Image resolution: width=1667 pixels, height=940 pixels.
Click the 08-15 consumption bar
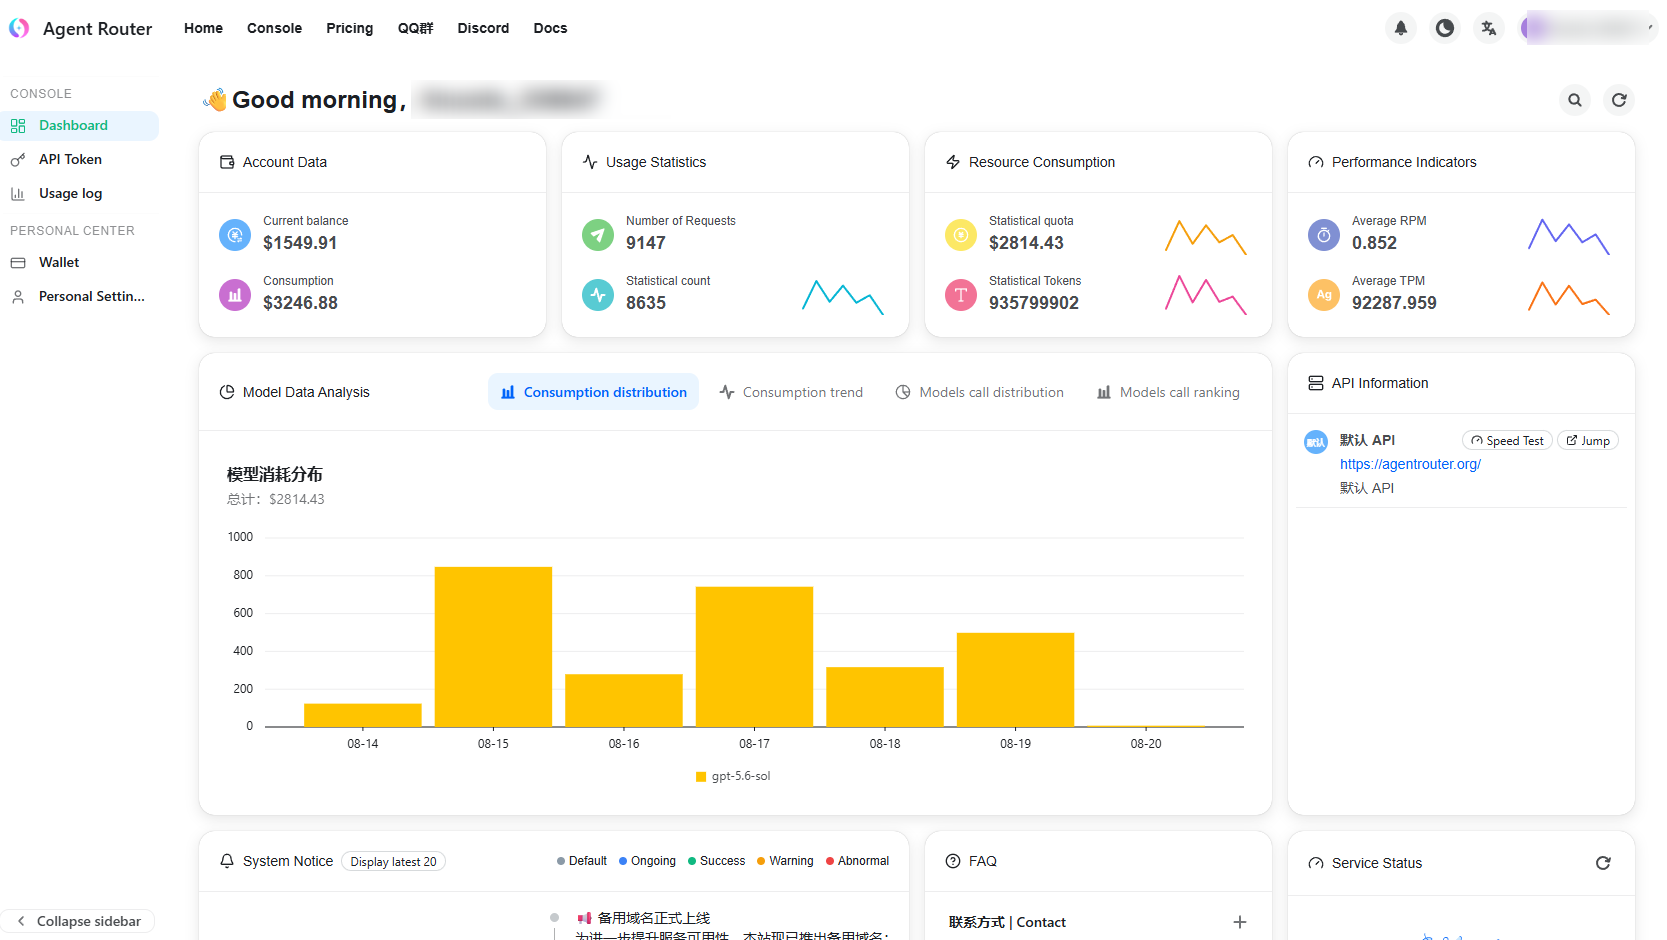coord(493,647)
